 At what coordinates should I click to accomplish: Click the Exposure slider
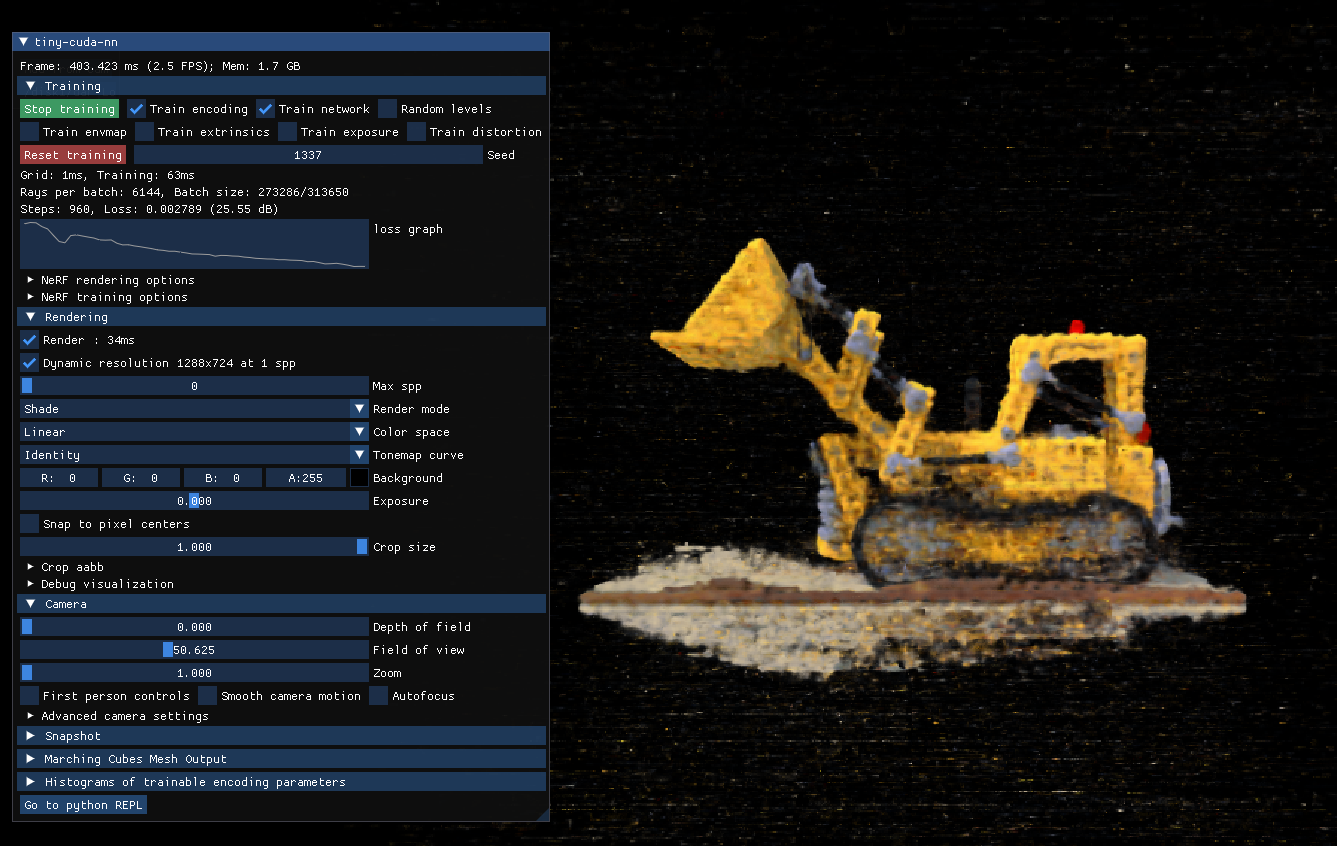(x=194, y=501)
